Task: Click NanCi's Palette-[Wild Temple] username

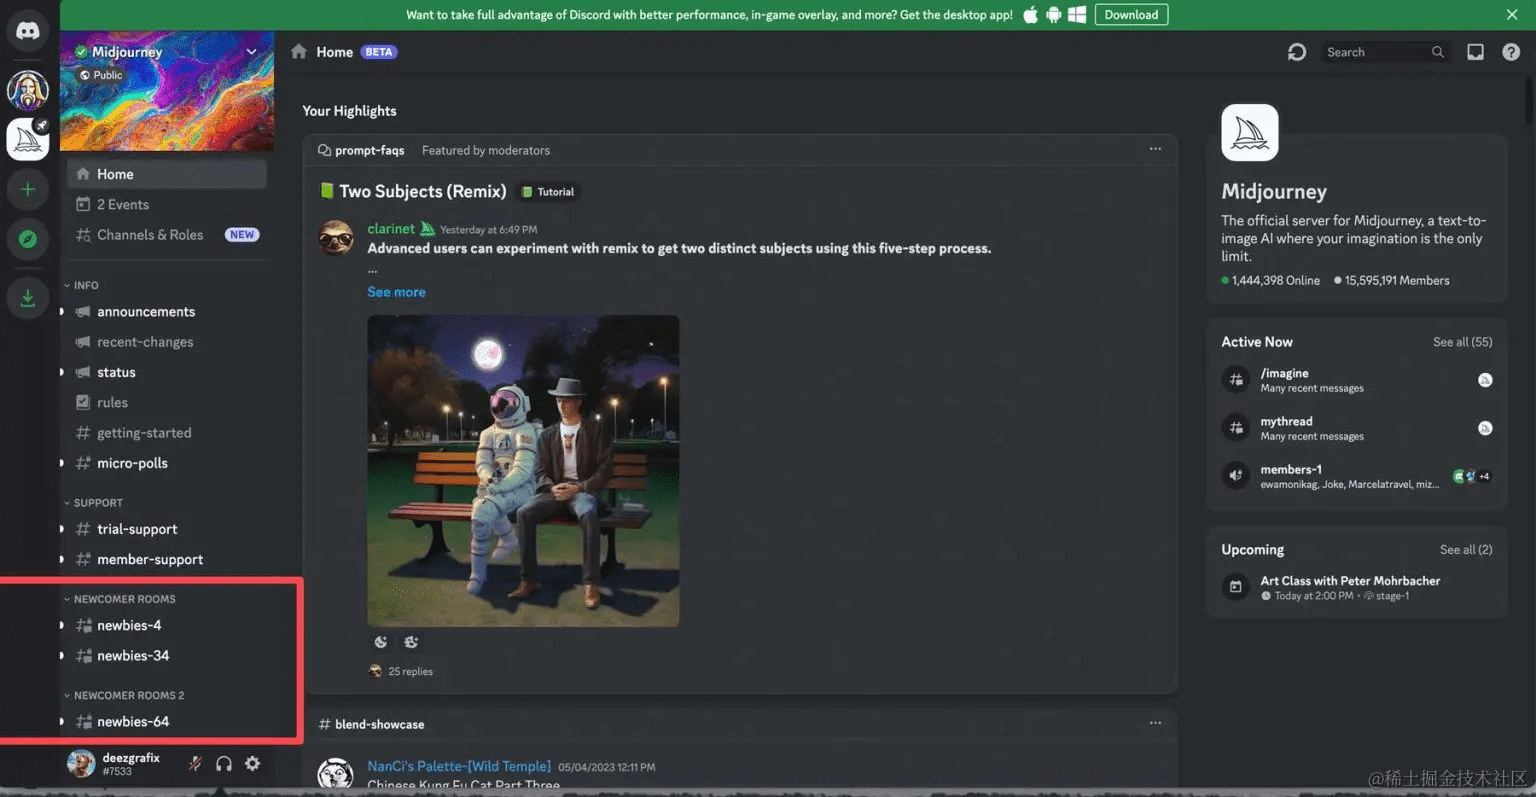Action: coord(459,767)
